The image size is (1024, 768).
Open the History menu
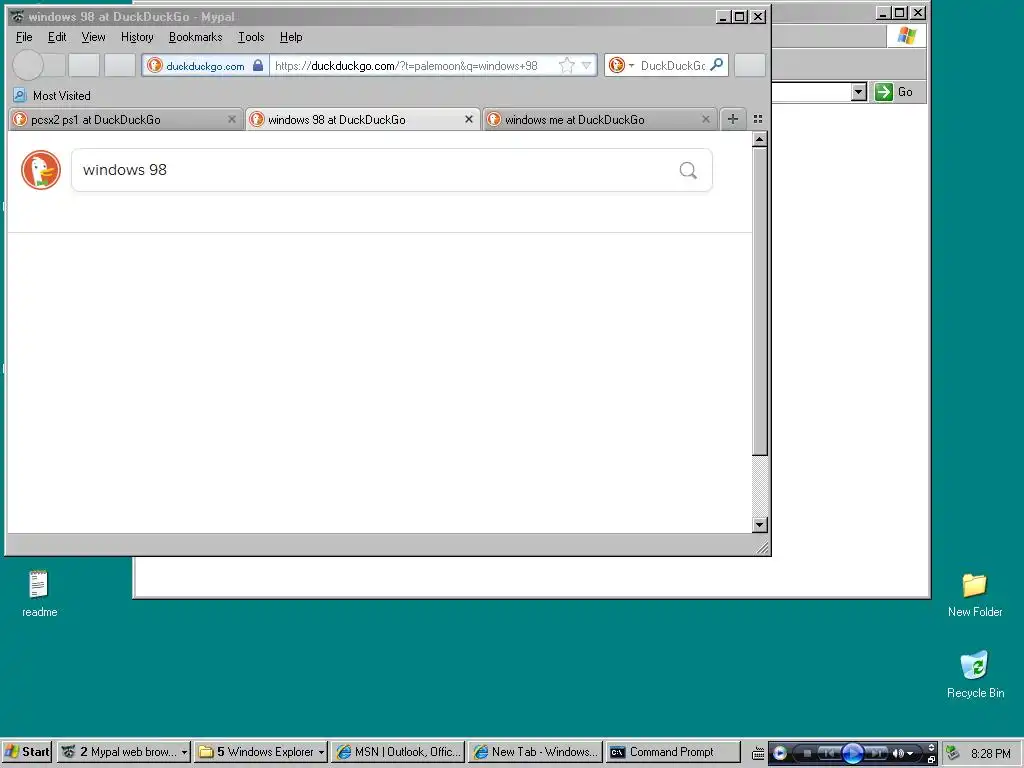(137, 37)
